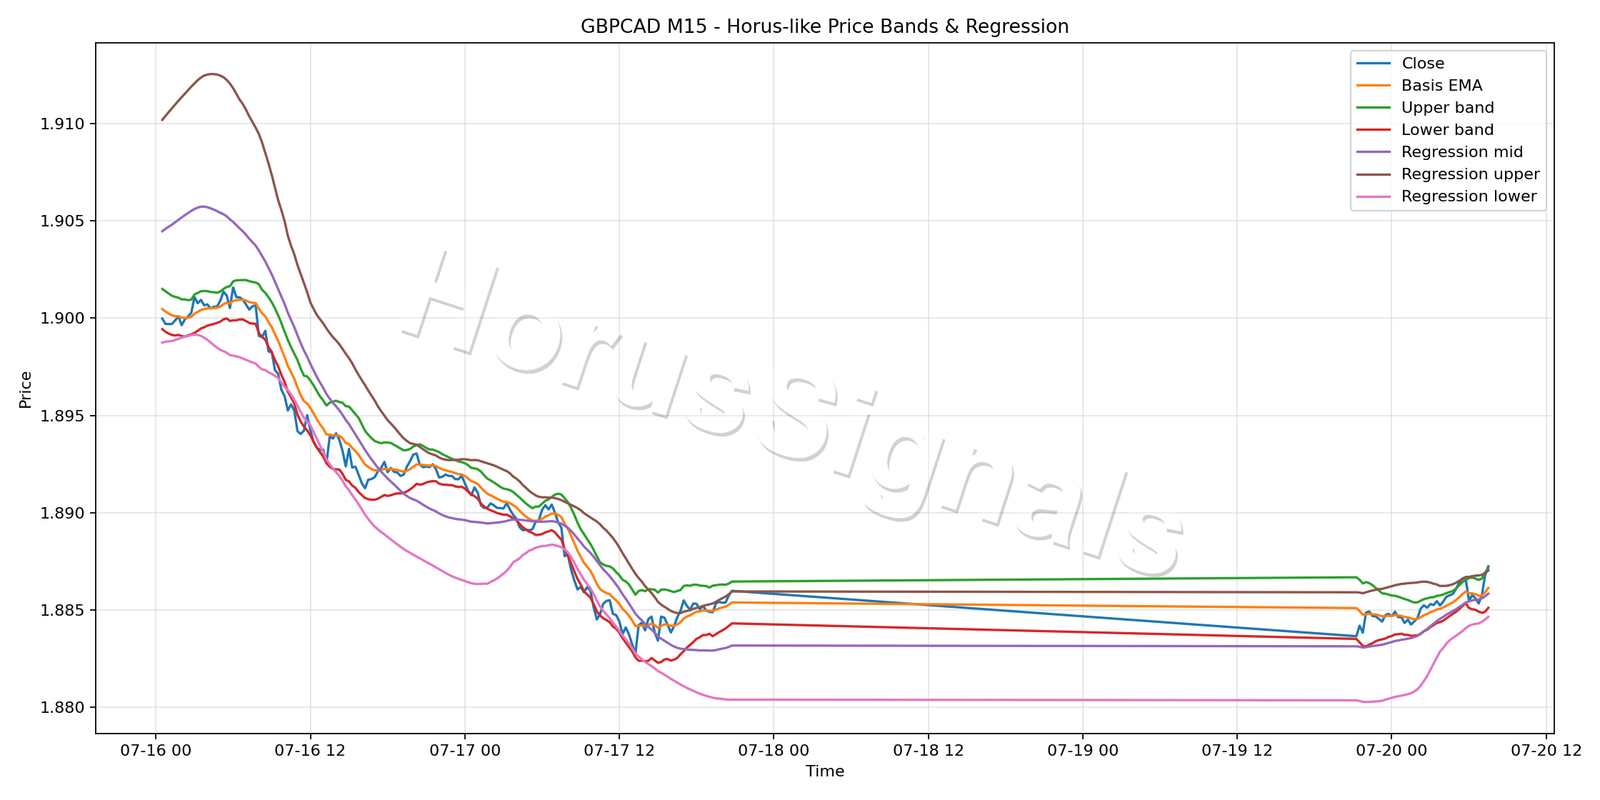
Task: Click the 1.895 y-axis tick label
Action: point(62,416)
